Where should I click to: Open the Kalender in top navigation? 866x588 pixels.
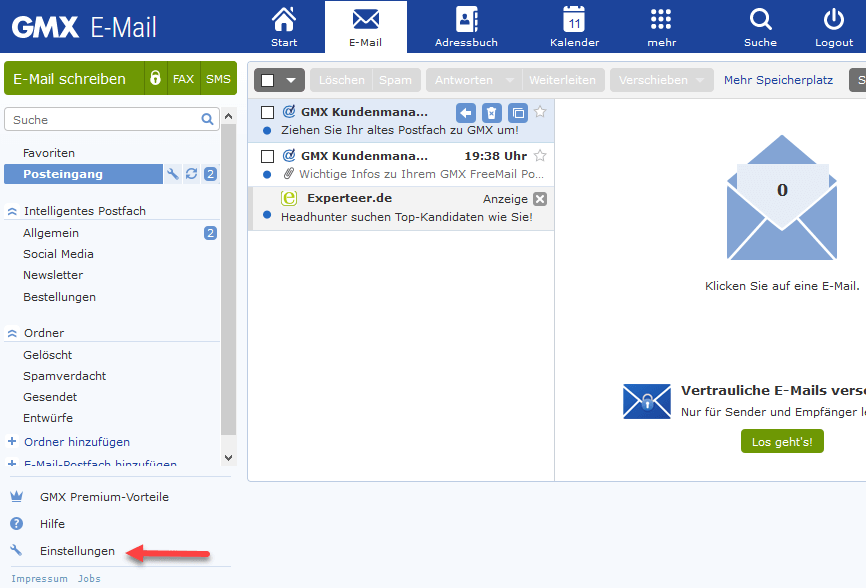574,20
